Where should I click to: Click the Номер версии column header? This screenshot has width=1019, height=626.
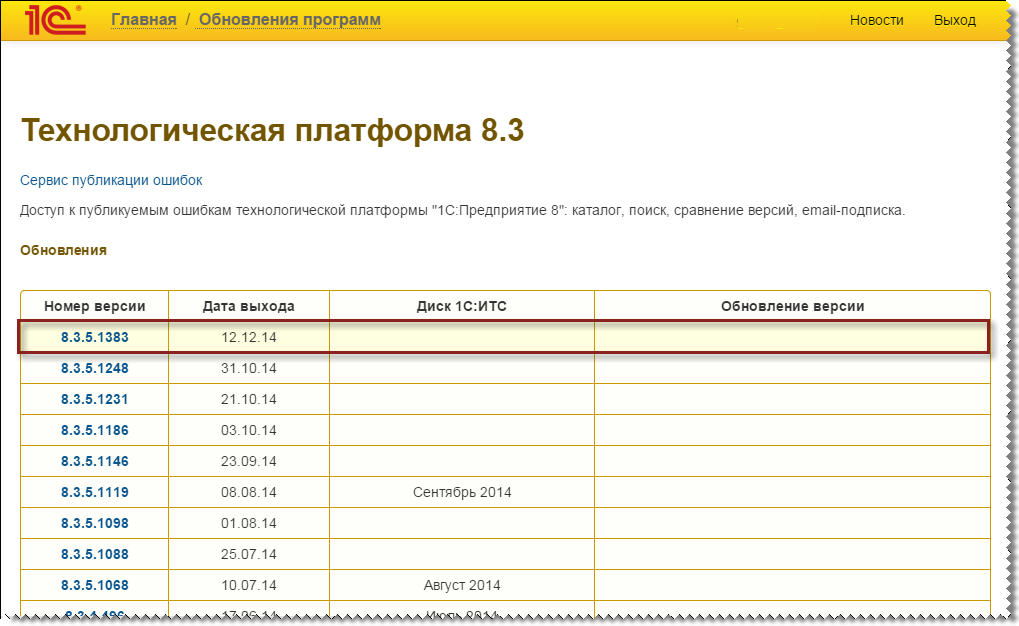94,306
